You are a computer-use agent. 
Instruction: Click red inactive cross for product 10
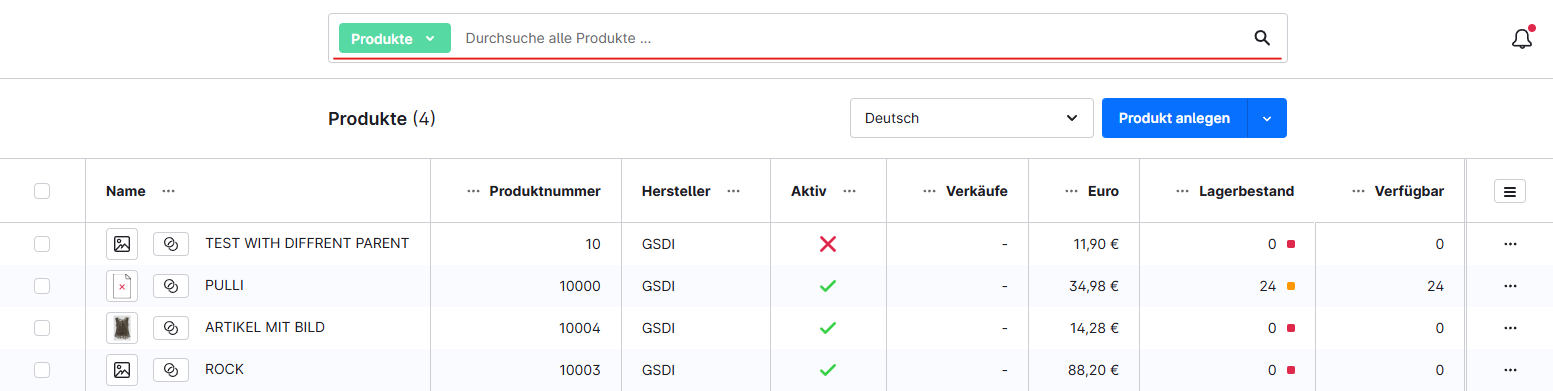coord(828,244)
